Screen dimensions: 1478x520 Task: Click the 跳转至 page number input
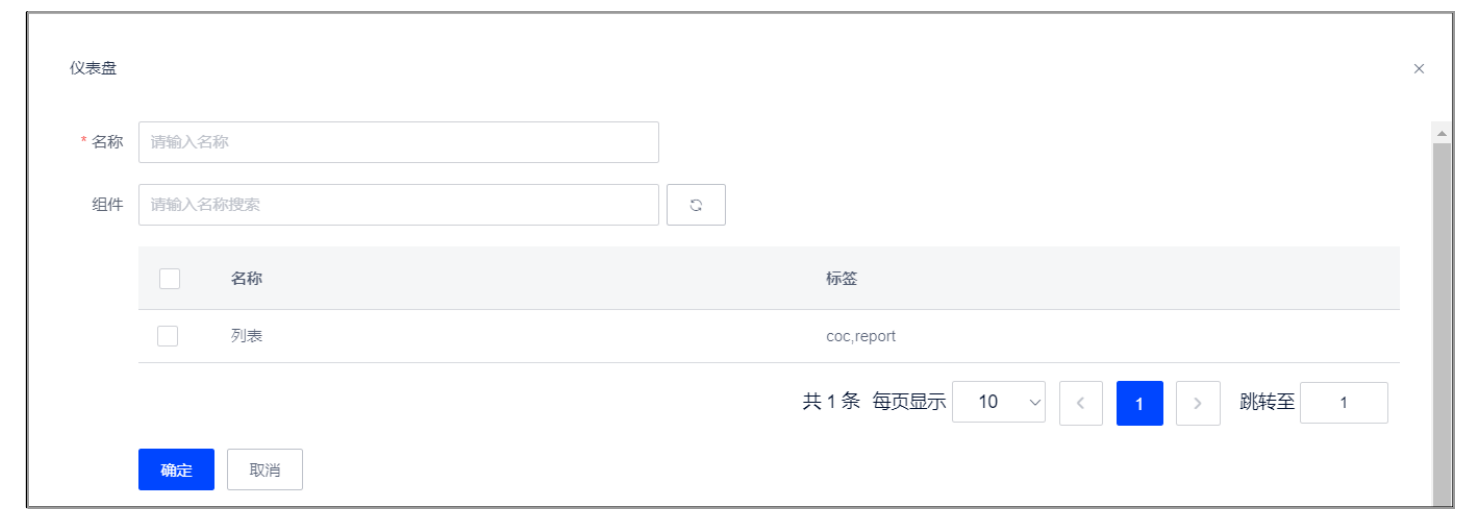click(1344, 403)
